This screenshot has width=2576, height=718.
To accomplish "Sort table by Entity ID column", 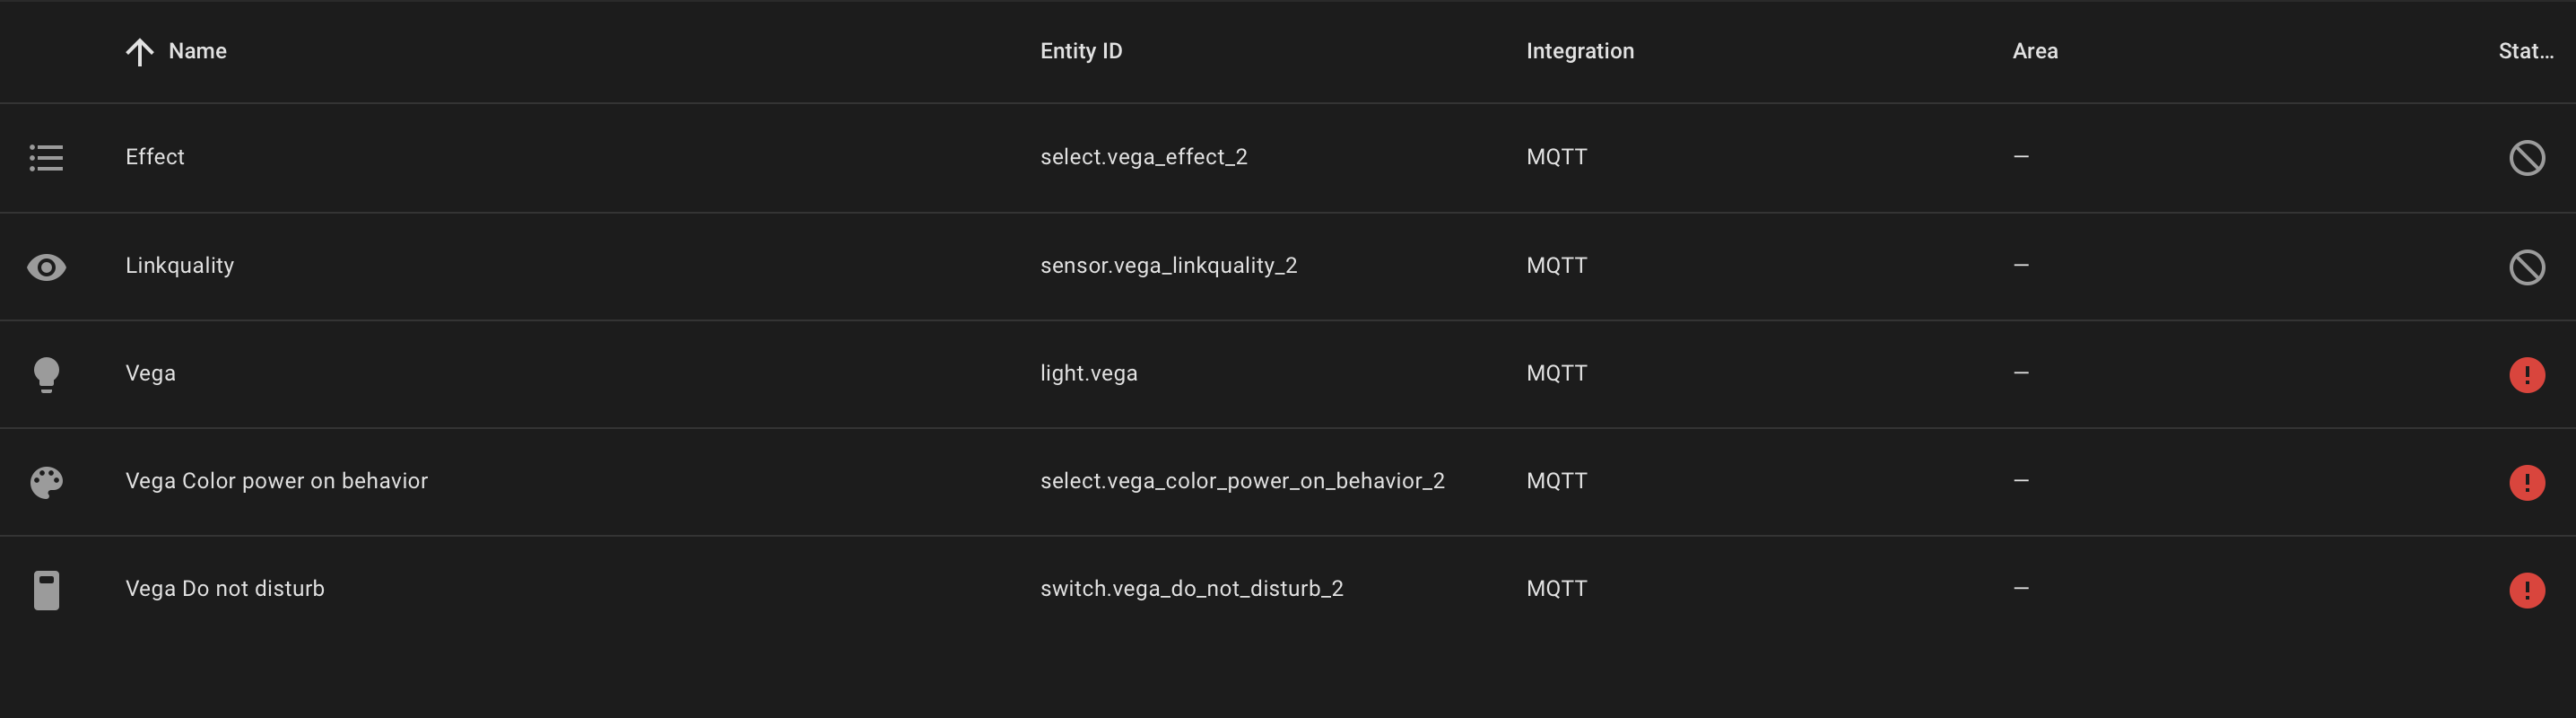I will (1080, 51).
